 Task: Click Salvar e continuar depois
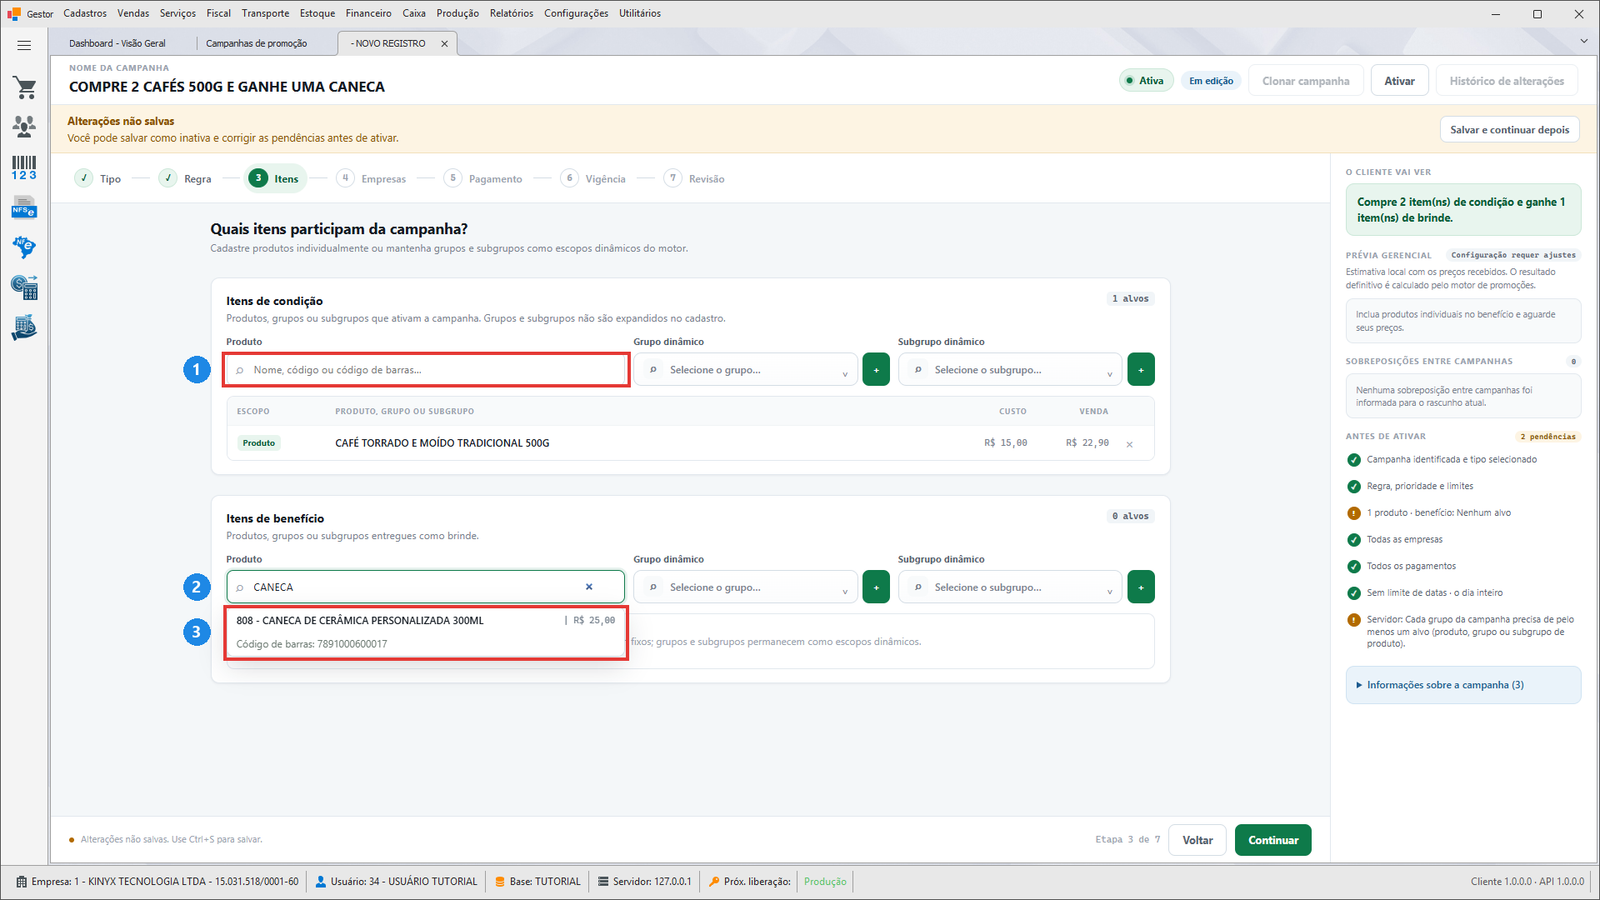1510,130
